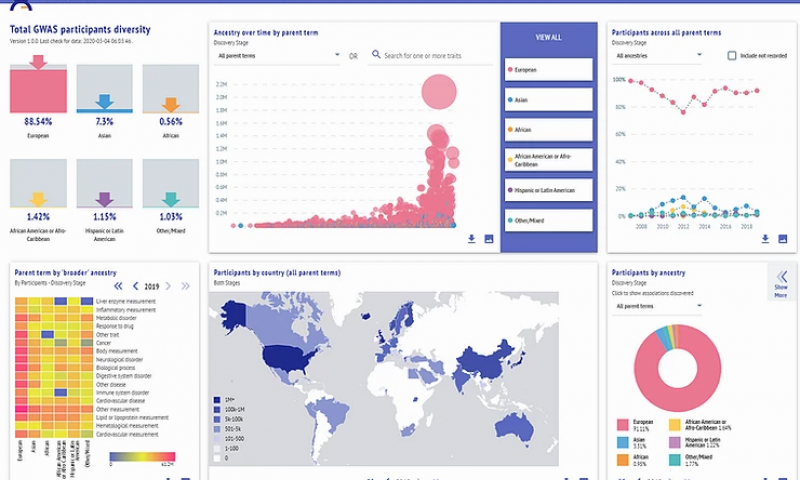Open the All parent terms dropdown in Ancestry over time
The height and width of the screenshot is (480, 800).
pyautogui.click(x=278, y=56)
